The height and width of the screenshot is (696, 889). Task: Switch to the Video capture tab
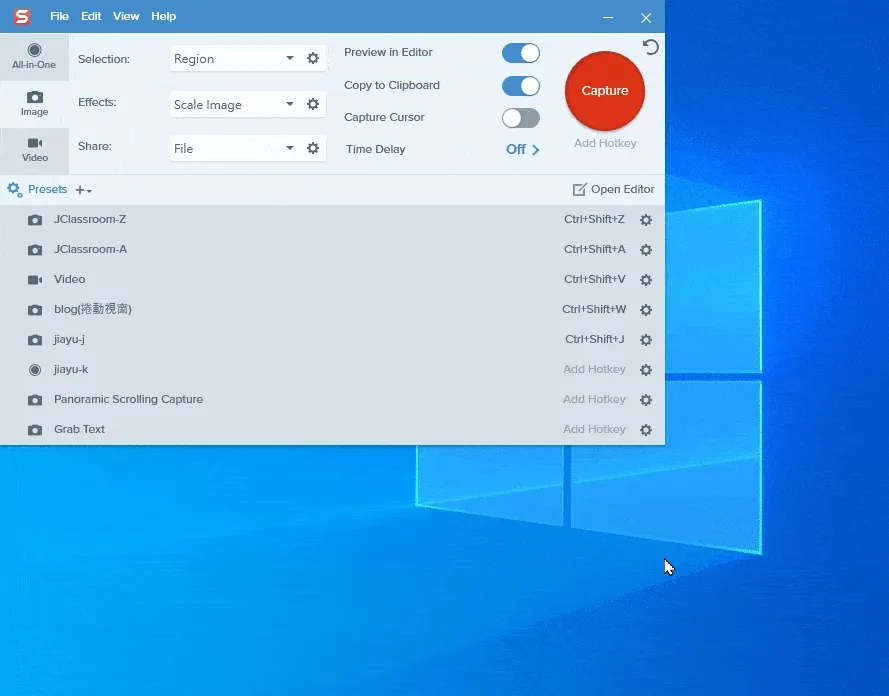pyautogui.click(x=34, y=150)
